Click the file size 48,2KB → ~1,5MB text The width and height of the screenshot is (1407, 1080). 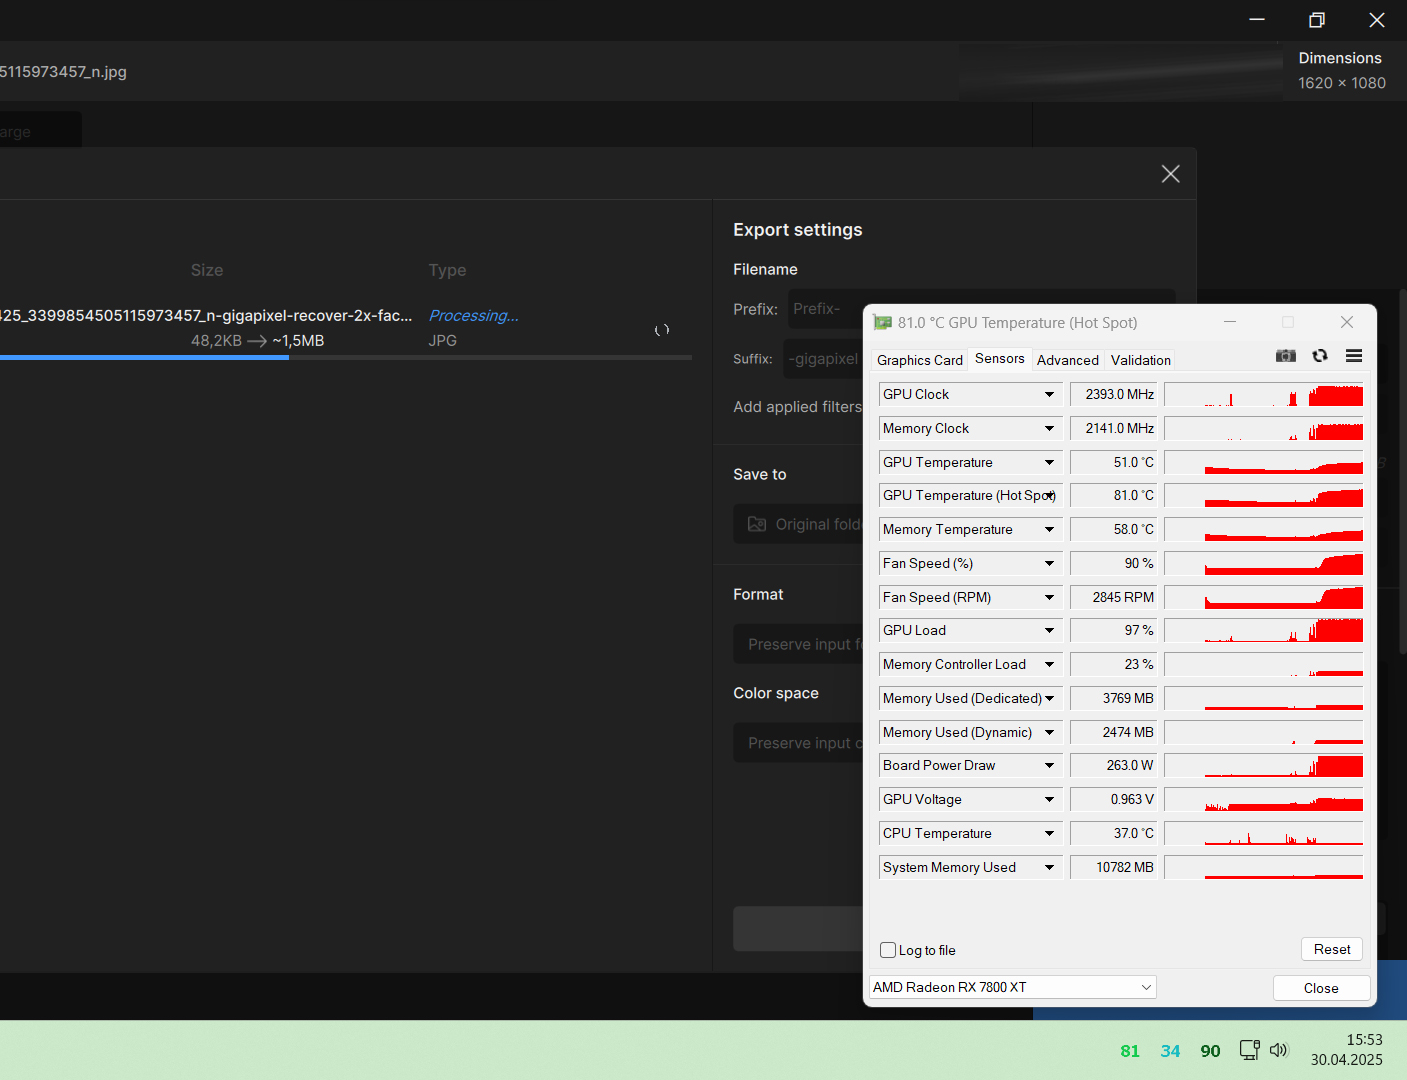pos(258,341)
